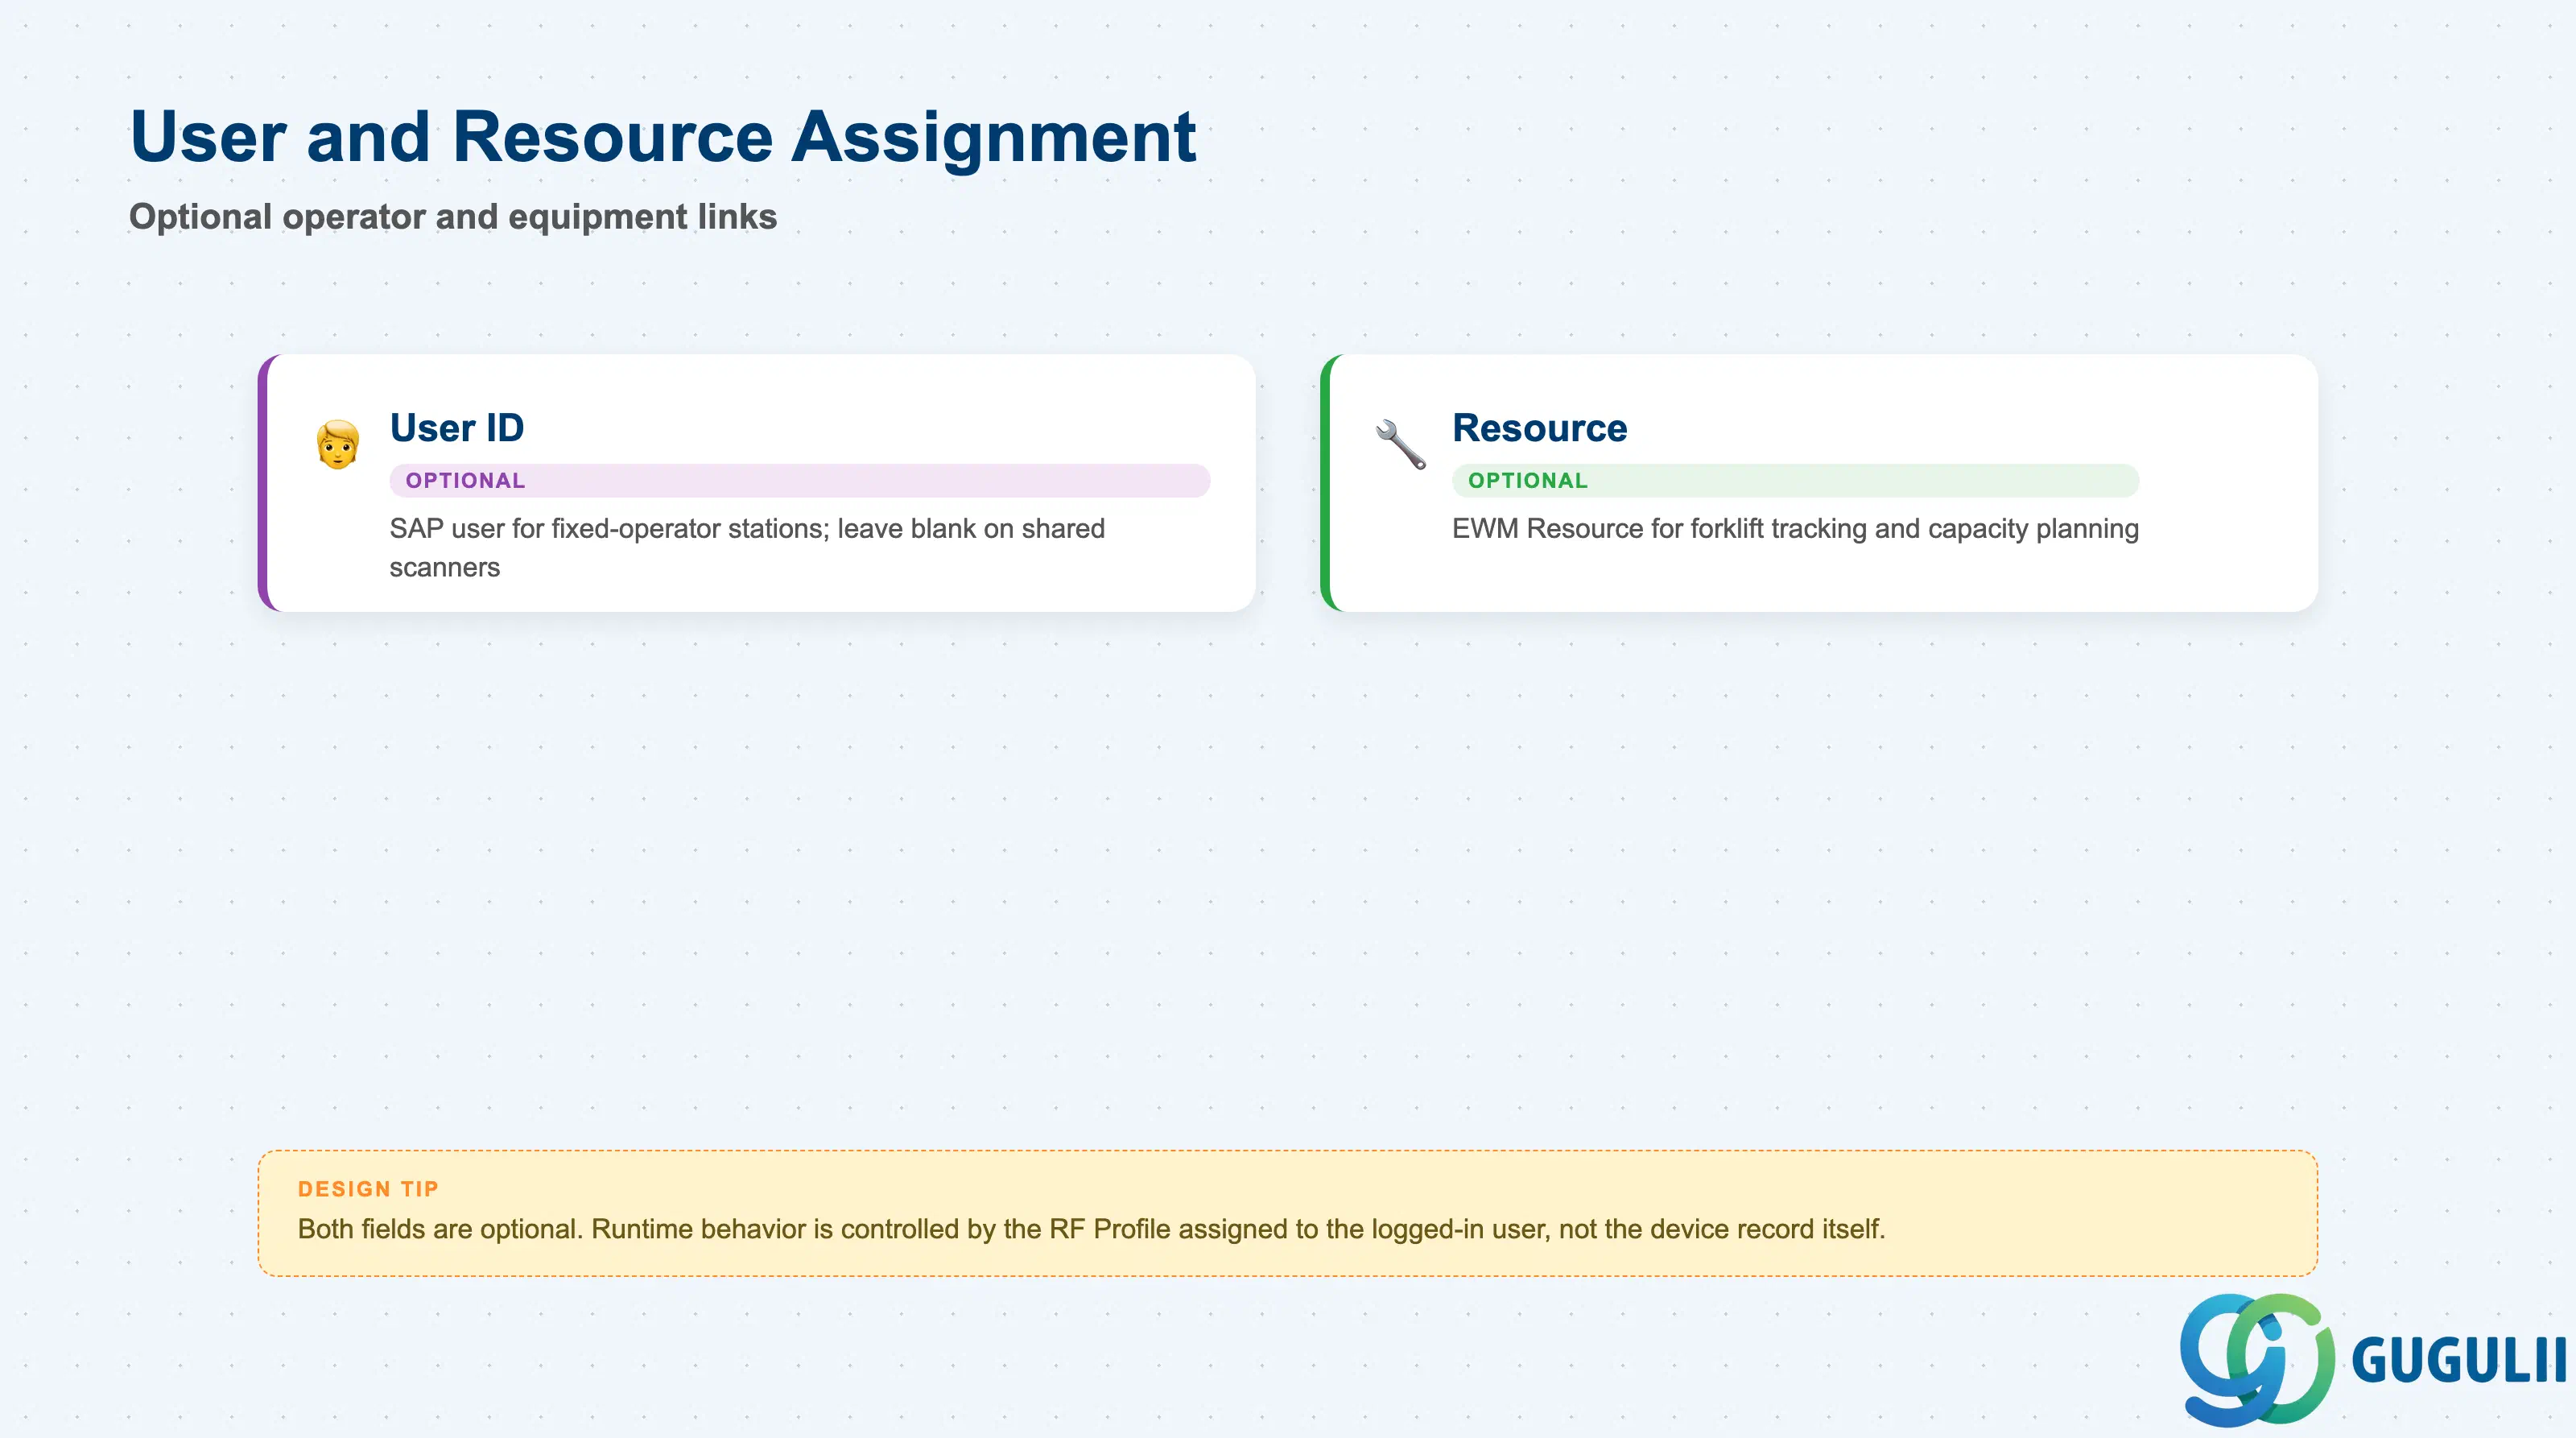Click the purple OPTIONAL badge under User ID

pyautogui.click(x=800, y=481)
